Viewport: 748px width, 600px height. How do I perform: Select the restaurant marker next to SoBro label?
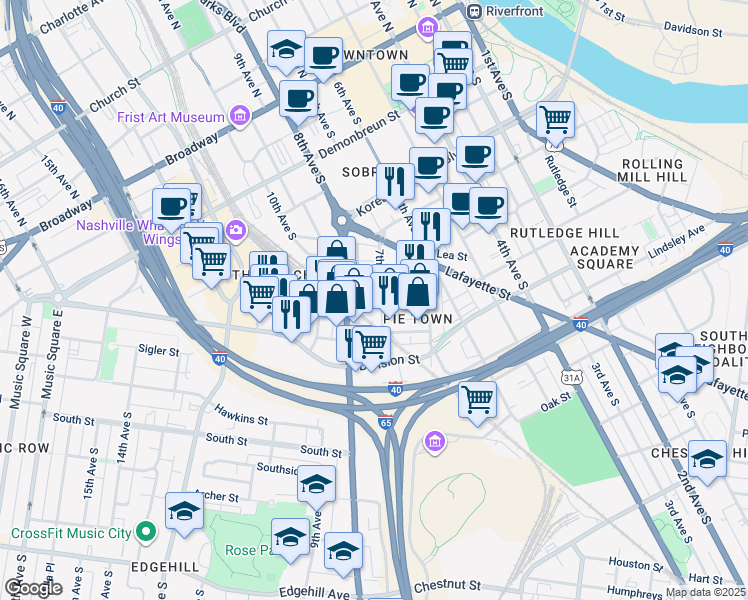(395, 183)
